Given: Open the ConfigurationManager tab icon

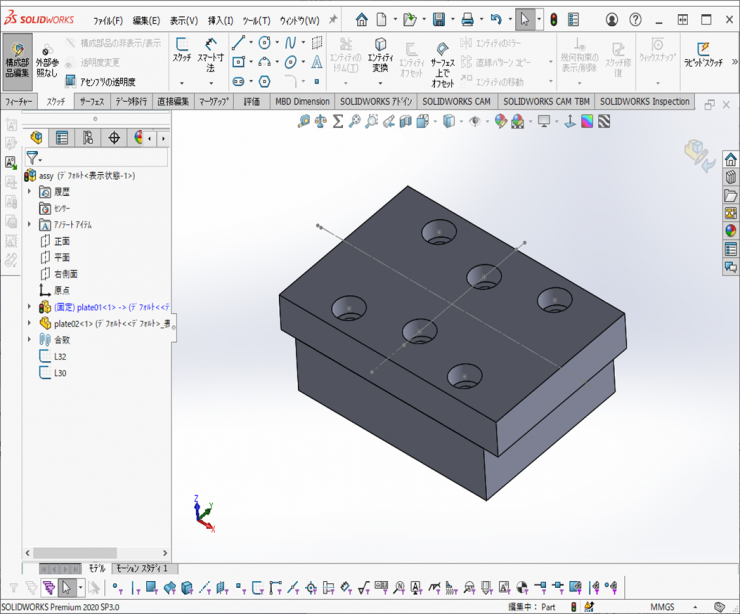Looking at the screenshot, I should (x=88, y=138).
